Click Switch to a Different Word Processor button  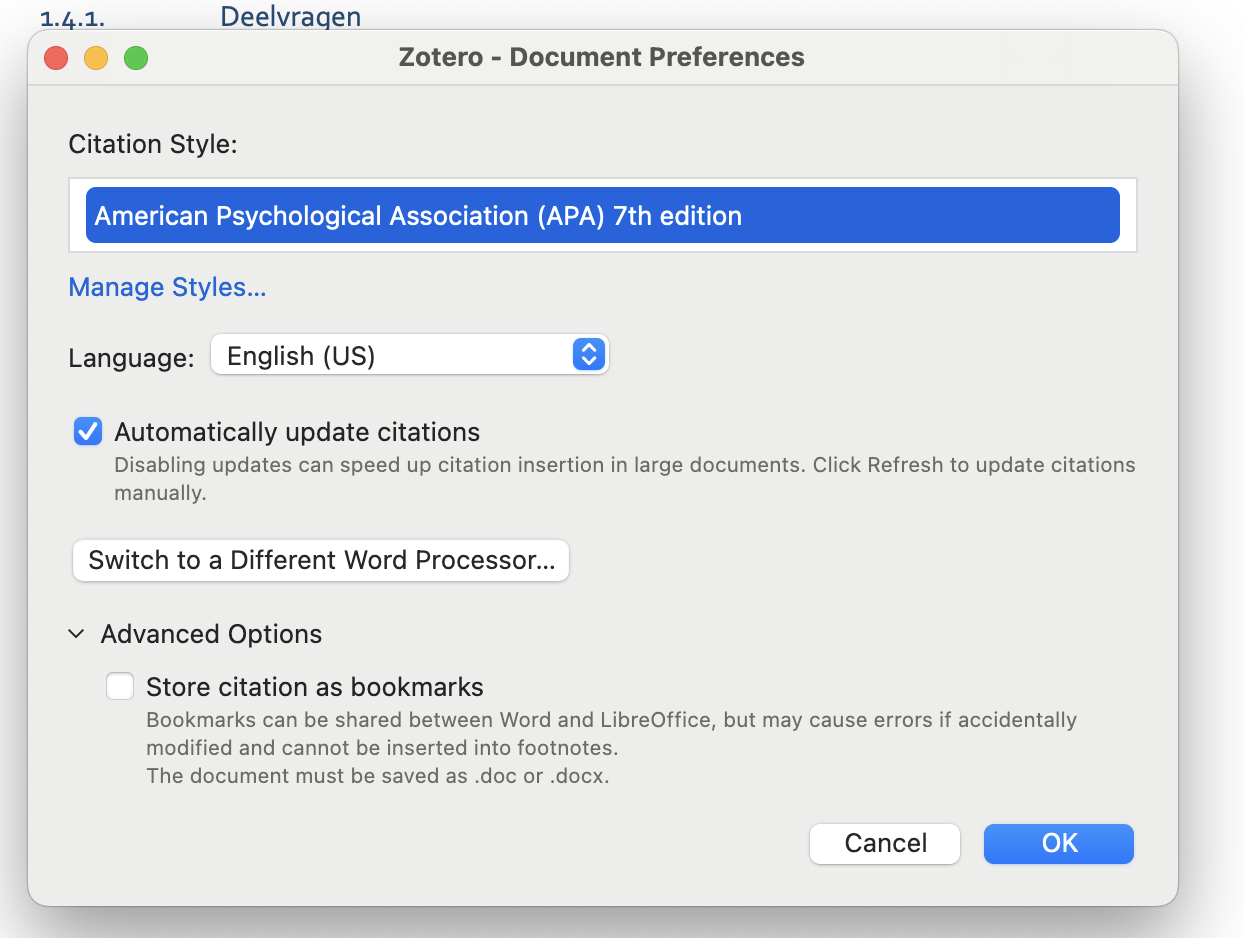click(x=321, y=560)
